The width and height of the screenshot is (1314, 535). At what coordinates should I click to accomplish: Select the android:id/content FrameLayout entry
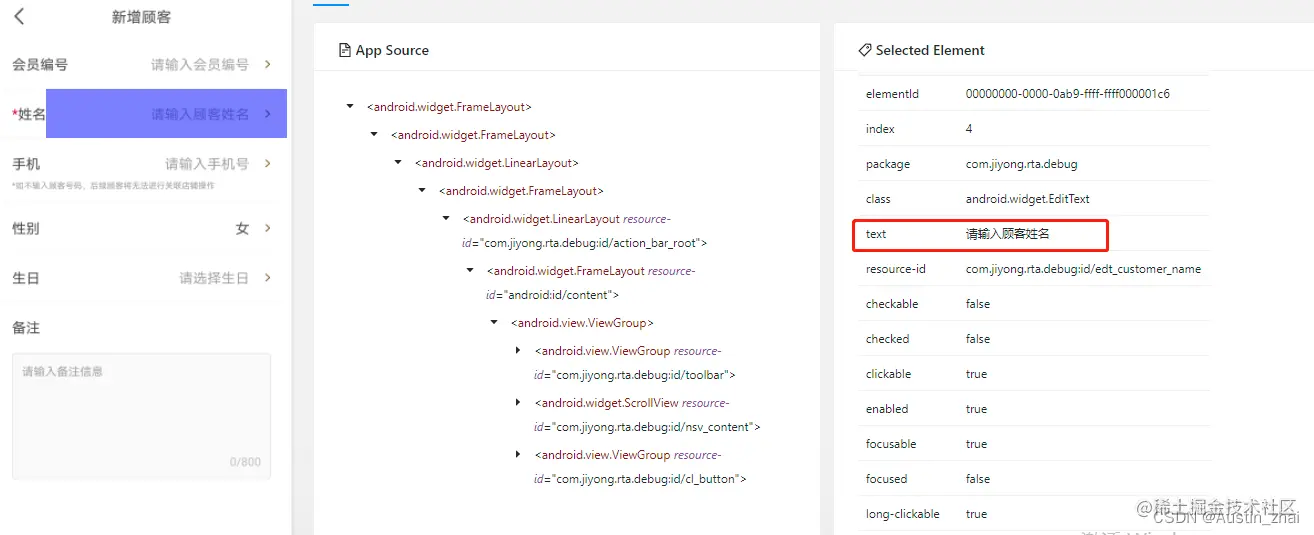591,283
